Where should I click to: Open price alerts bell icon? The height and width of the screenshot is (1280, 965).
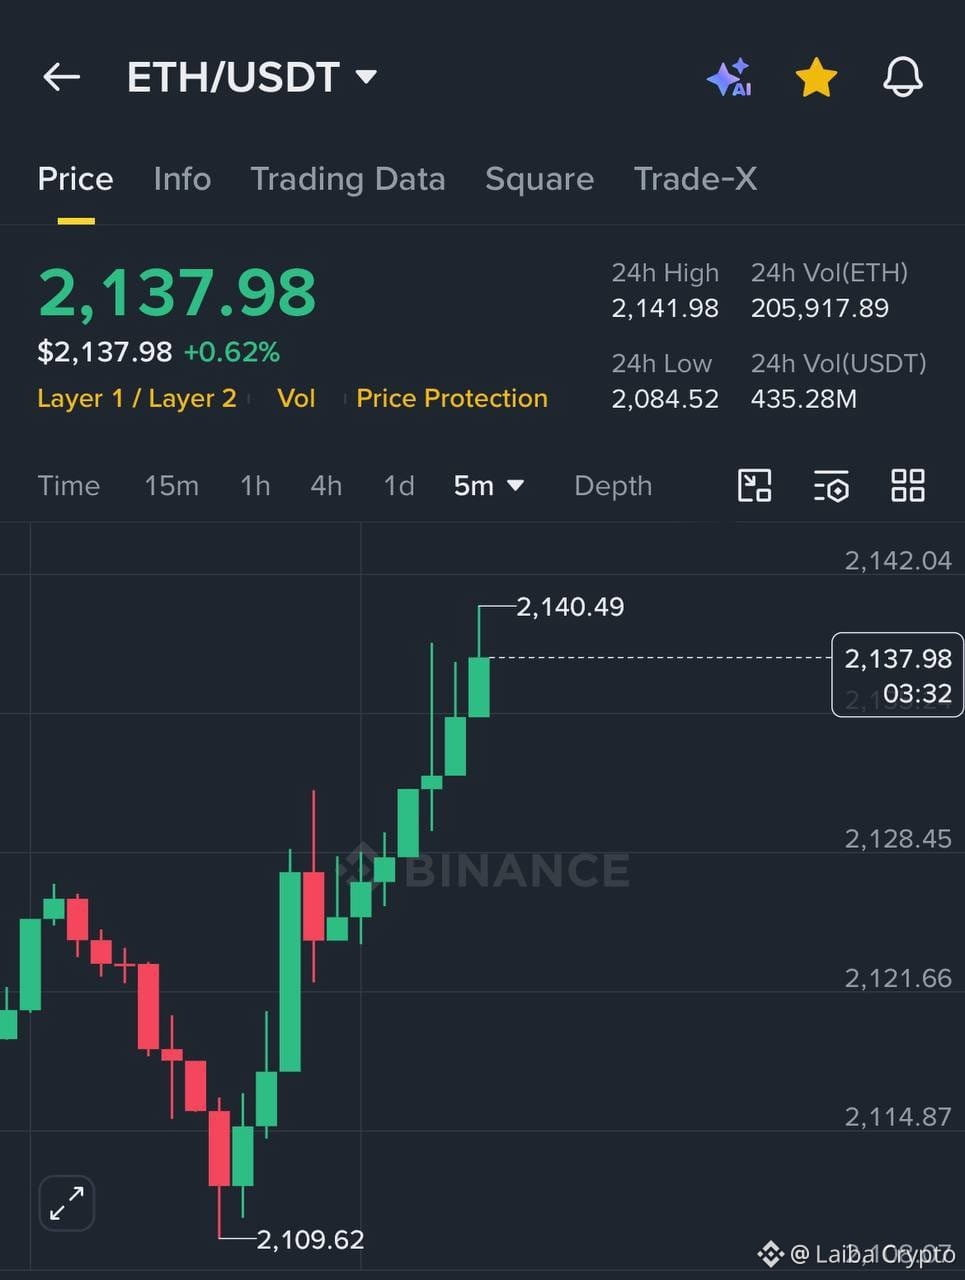[x=902, y=77]
